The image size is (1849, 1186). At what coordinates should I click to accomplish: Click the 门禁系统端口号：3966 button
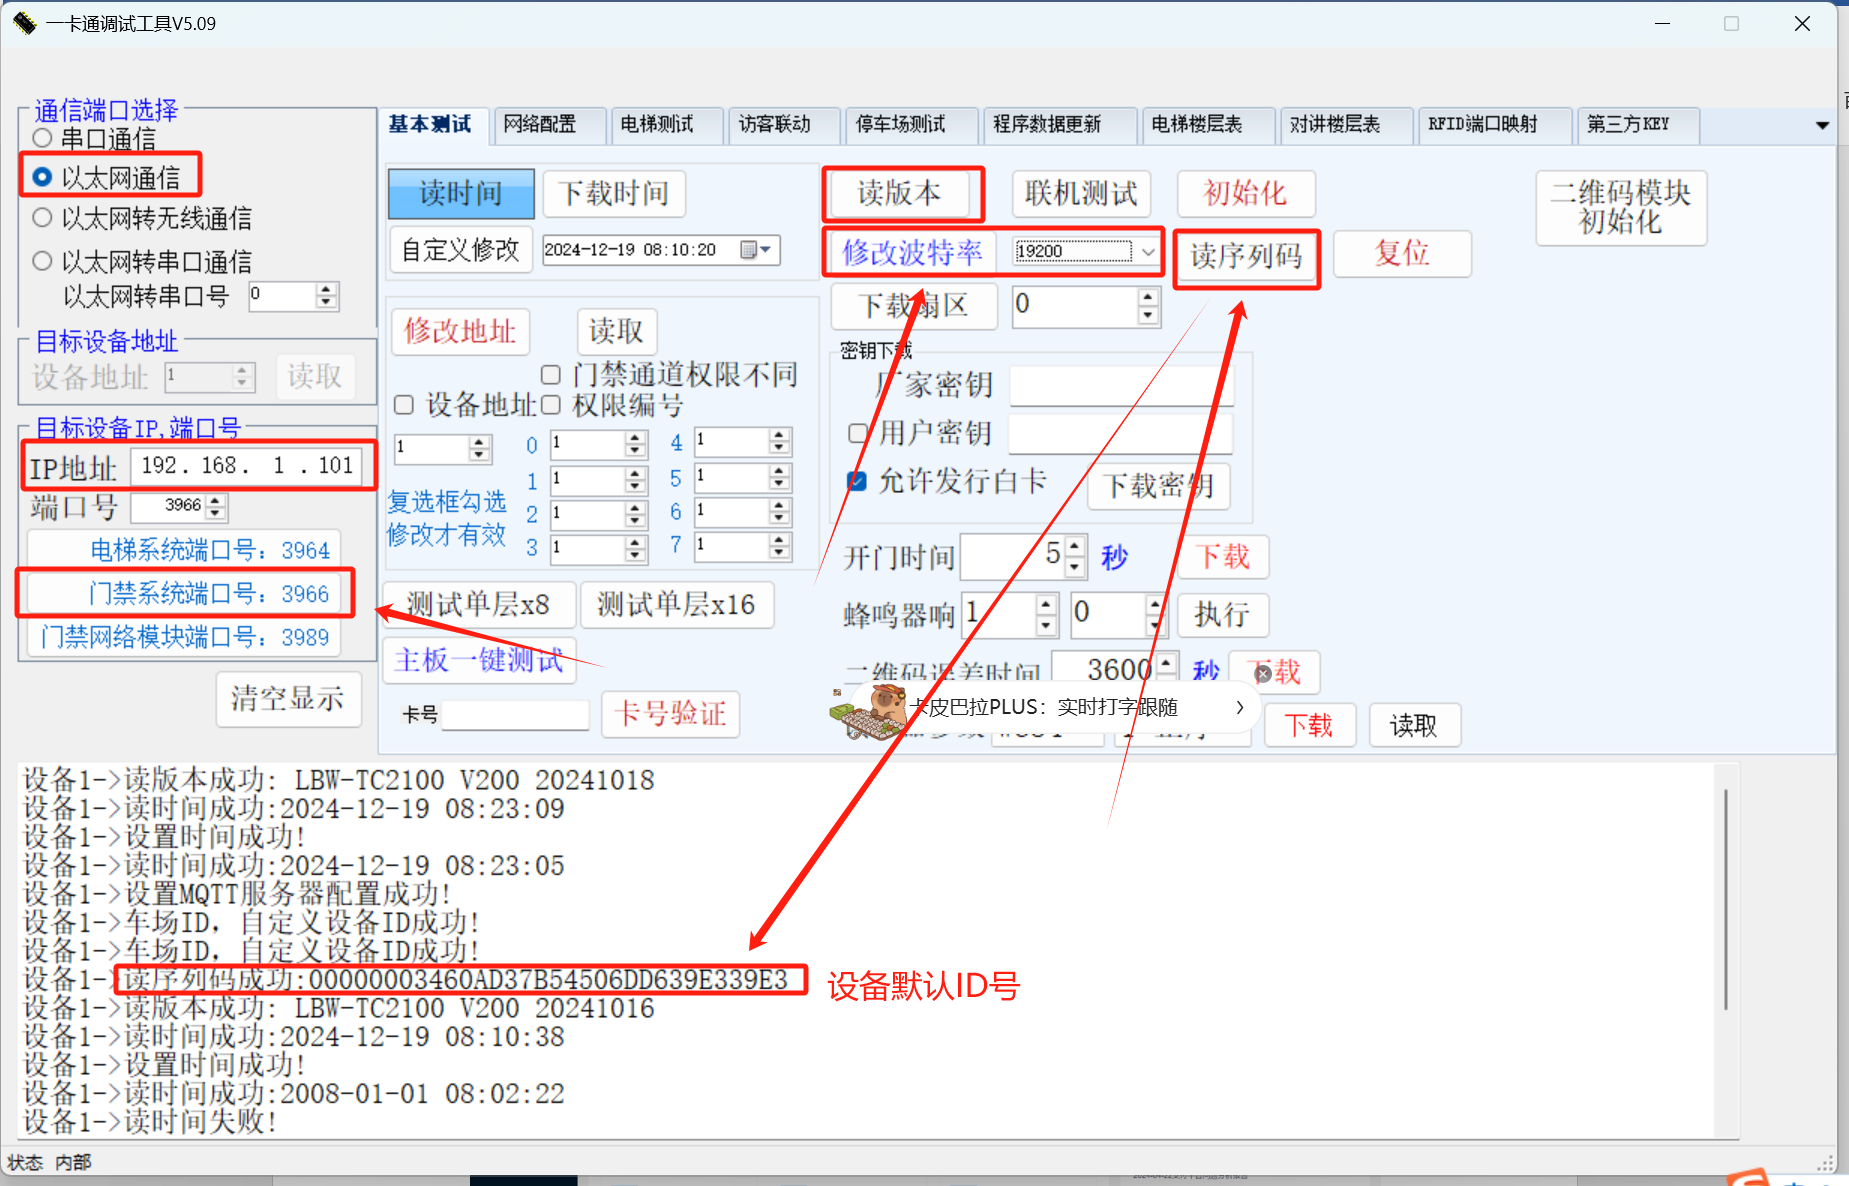186,594
